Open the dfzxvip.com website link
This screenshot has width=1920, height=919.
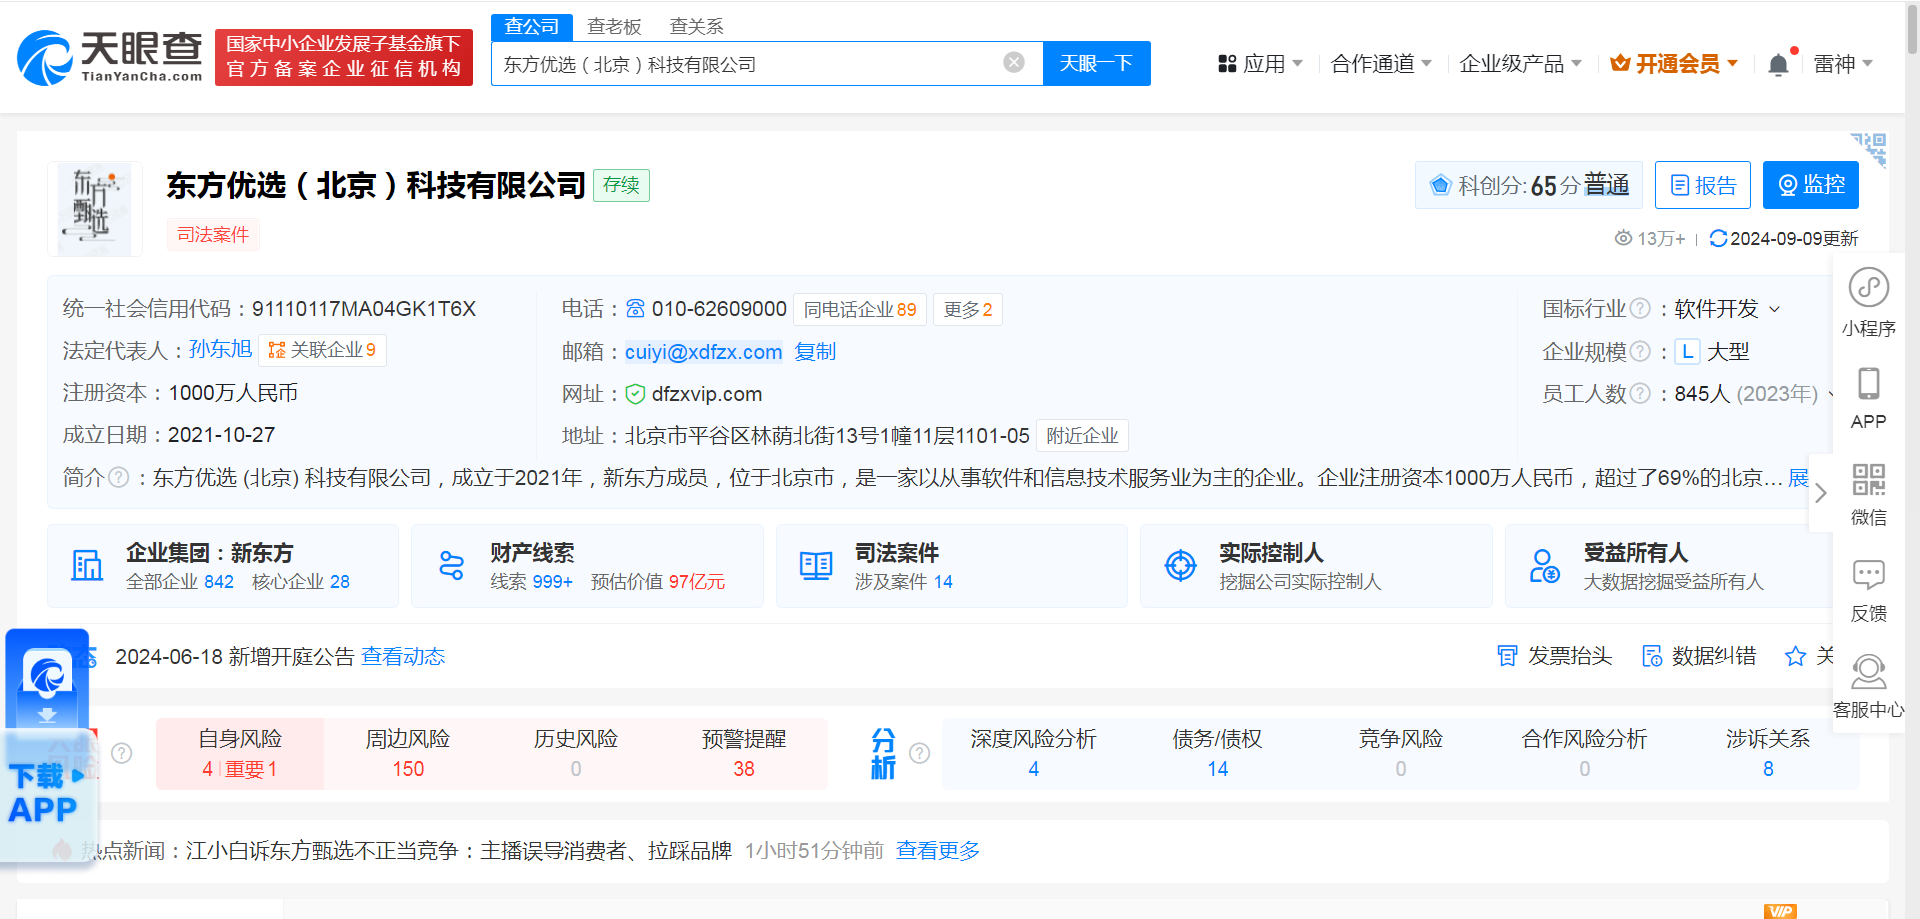[707, 394]
